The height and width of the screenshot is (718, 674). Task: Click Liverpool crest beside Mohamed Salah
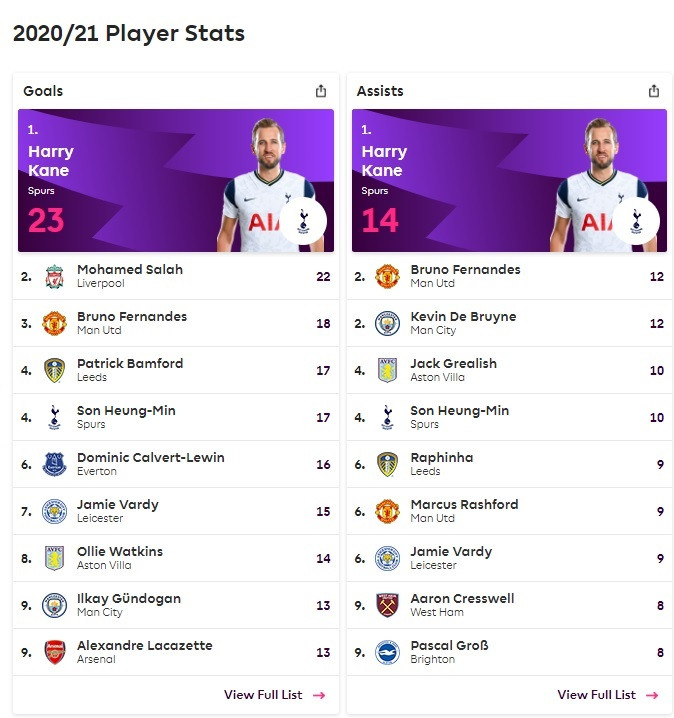click(x=54, y=277)
